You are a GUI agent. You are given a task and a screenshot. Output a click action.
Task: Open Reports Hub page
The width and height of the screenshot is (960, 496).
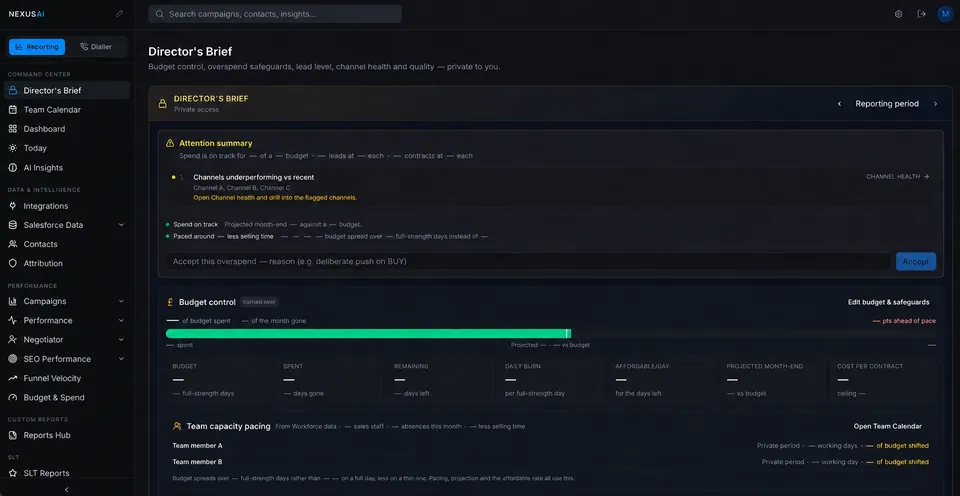(x=67, y=435)
